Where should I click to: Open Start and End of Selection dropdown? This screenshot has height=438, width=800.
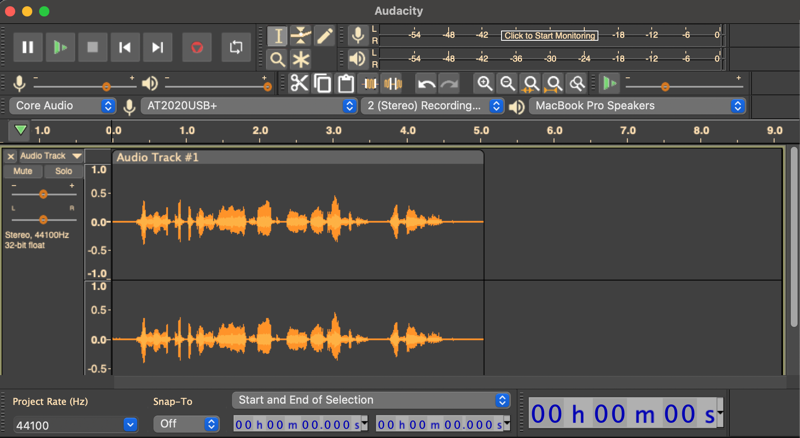(371, 400)
